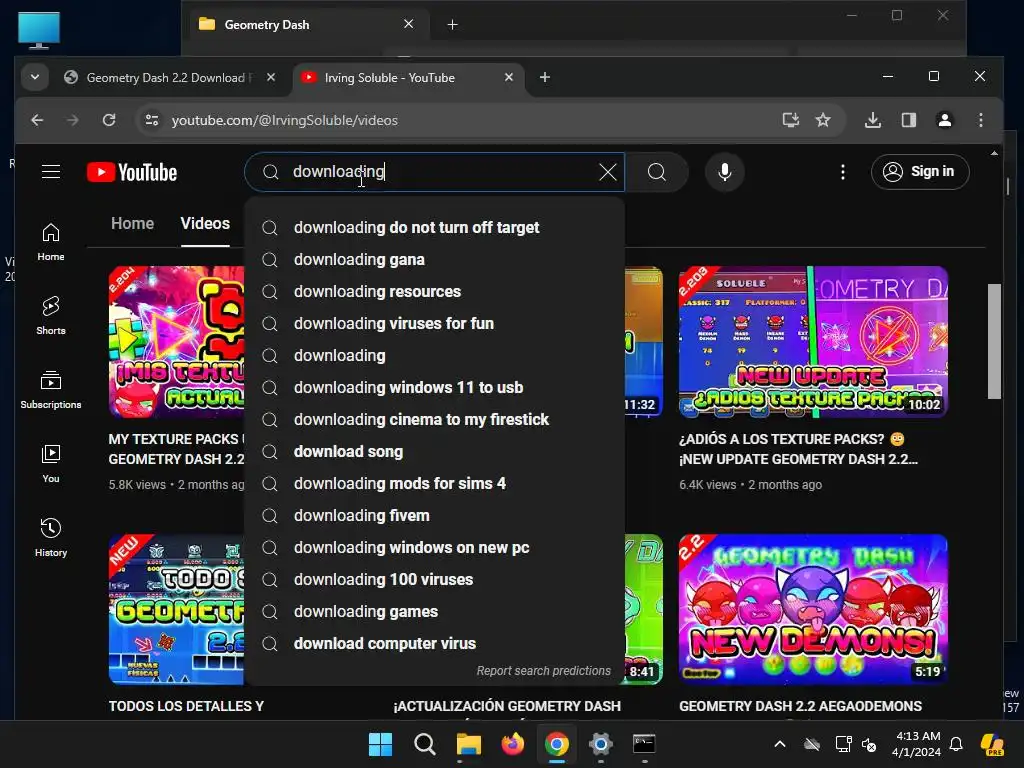Select the Irving Soluble - YouTube tab
Image resolution: width=1024 pixels, height=768 pixels.
coord(408,78)
